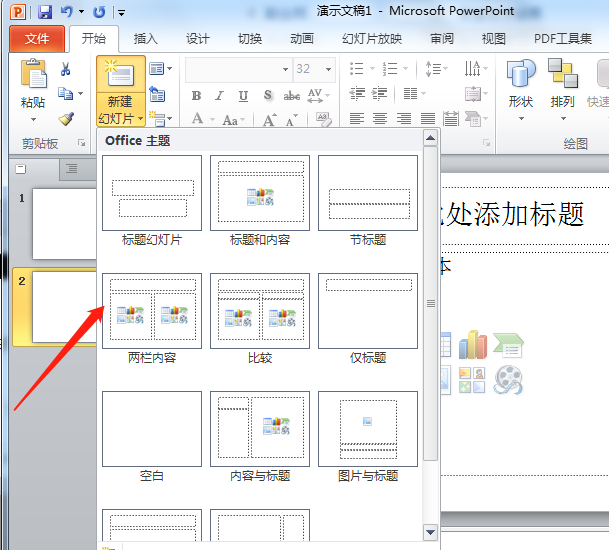
Task: Open the Shapes gallery
Action: click(521, 89)
